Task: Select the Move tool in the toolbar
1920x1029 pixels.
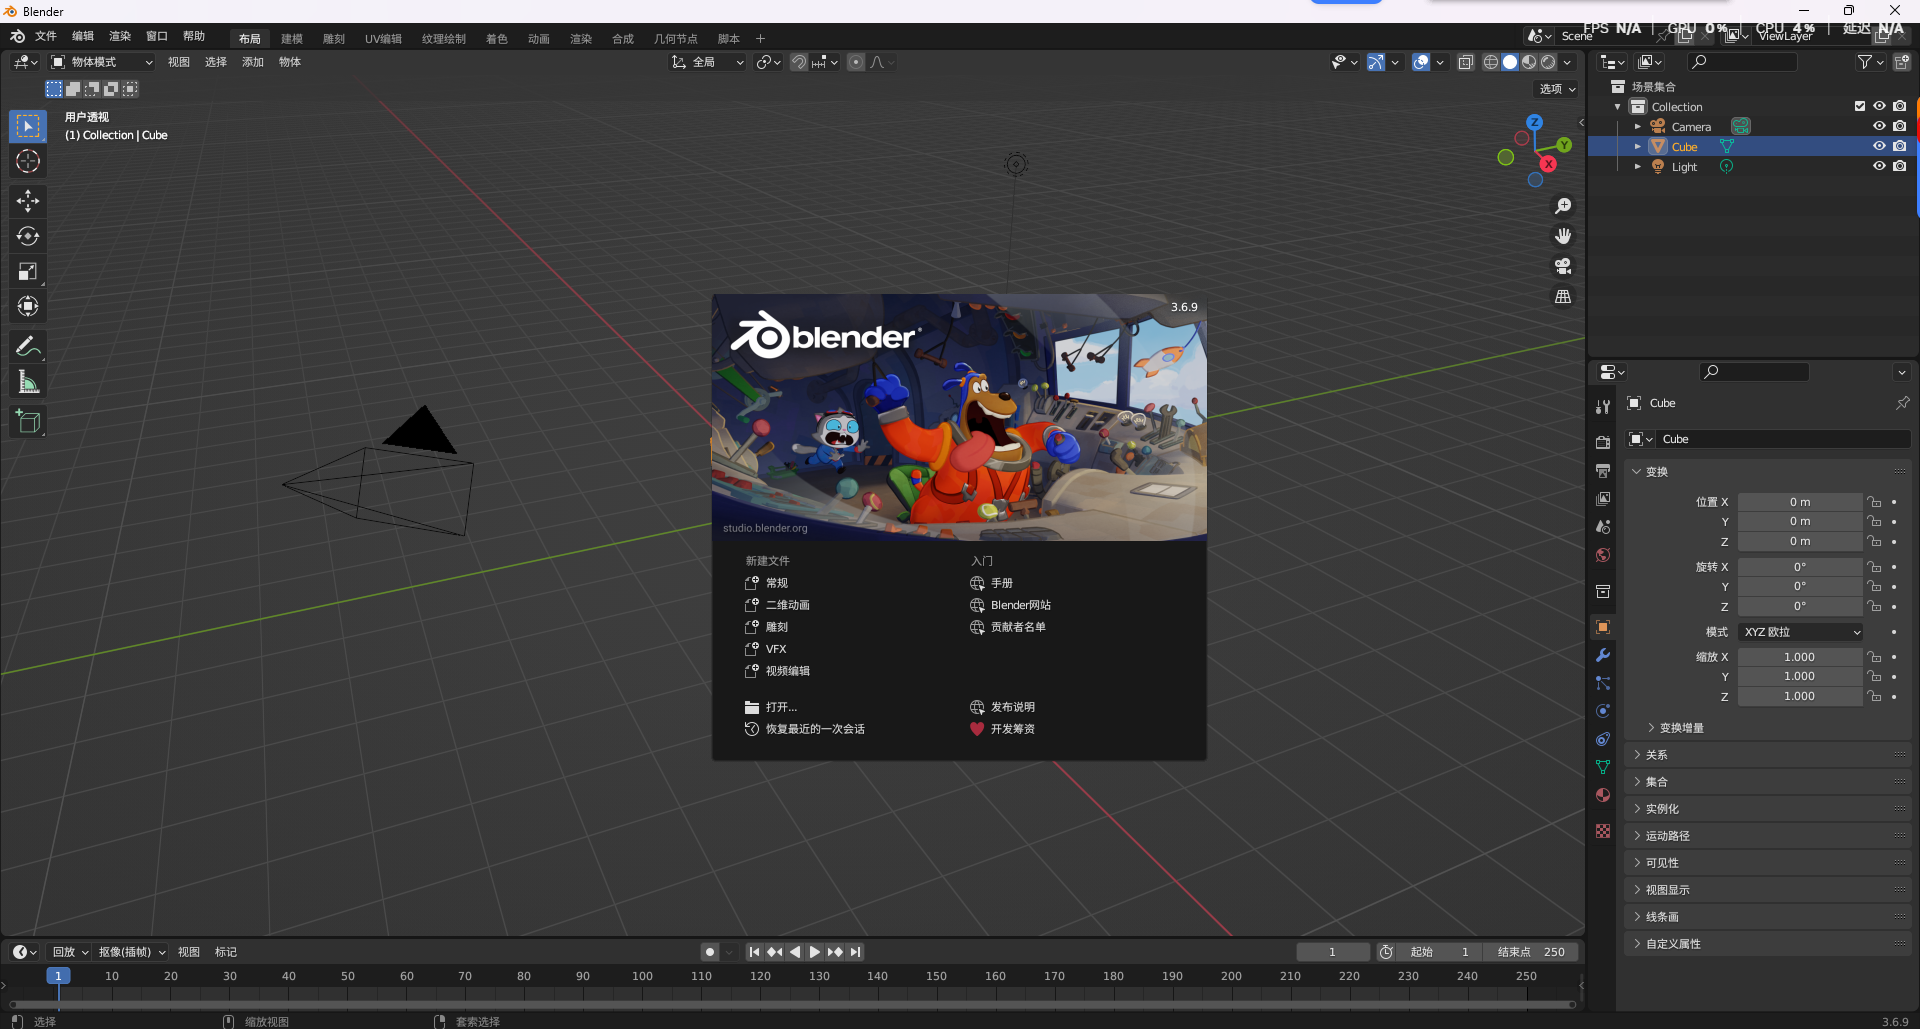Action: pyautogui.click(x=27, y=201)
